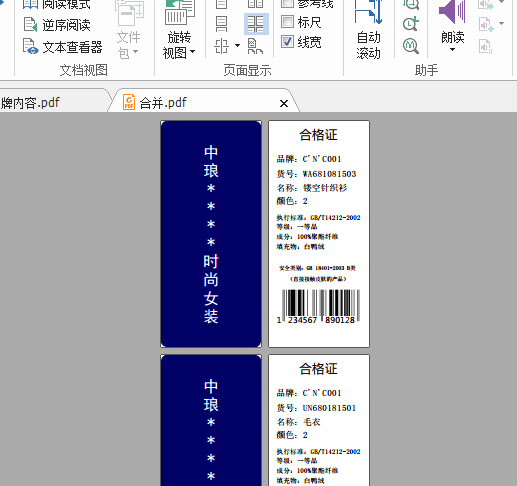The height and width of the screenshot is (486, 517).
Task: Select single page display layout icon
Action: tap(222, 4)
